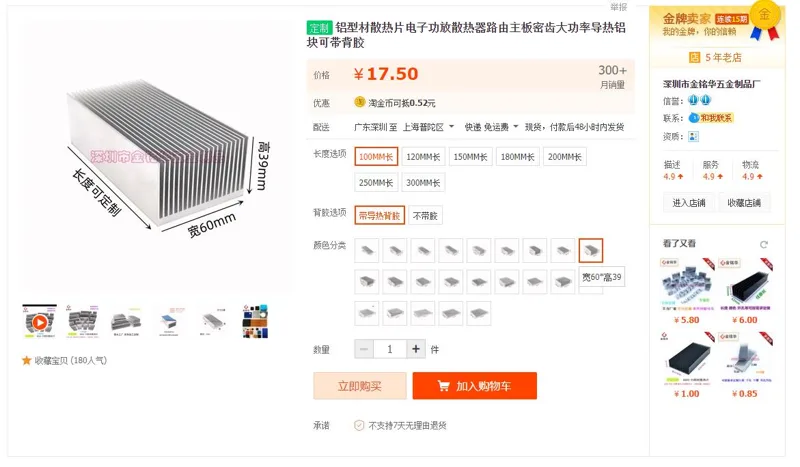Select first variant swatch in second row

[367, 282]
